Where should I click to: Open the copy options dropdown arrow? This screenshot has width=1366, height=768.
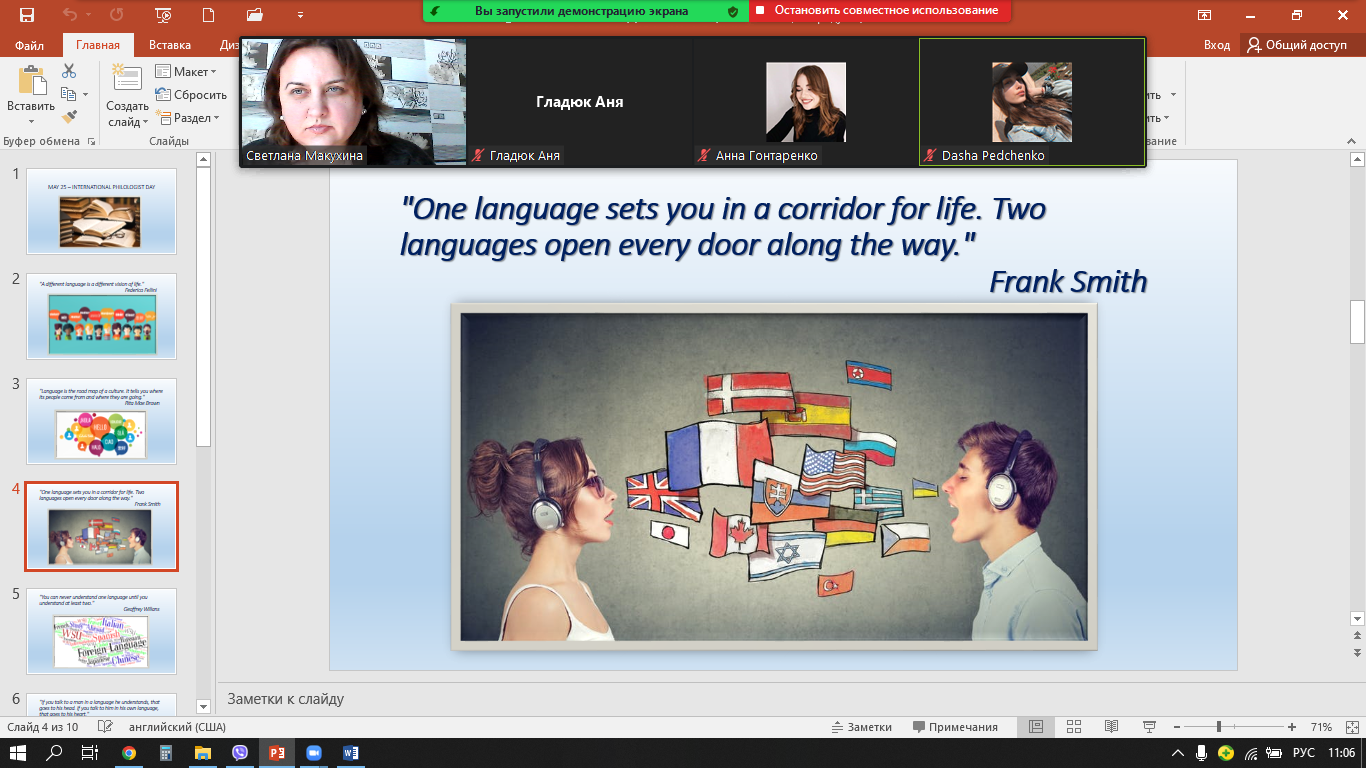pyautogui.click(x=84, y=95)
